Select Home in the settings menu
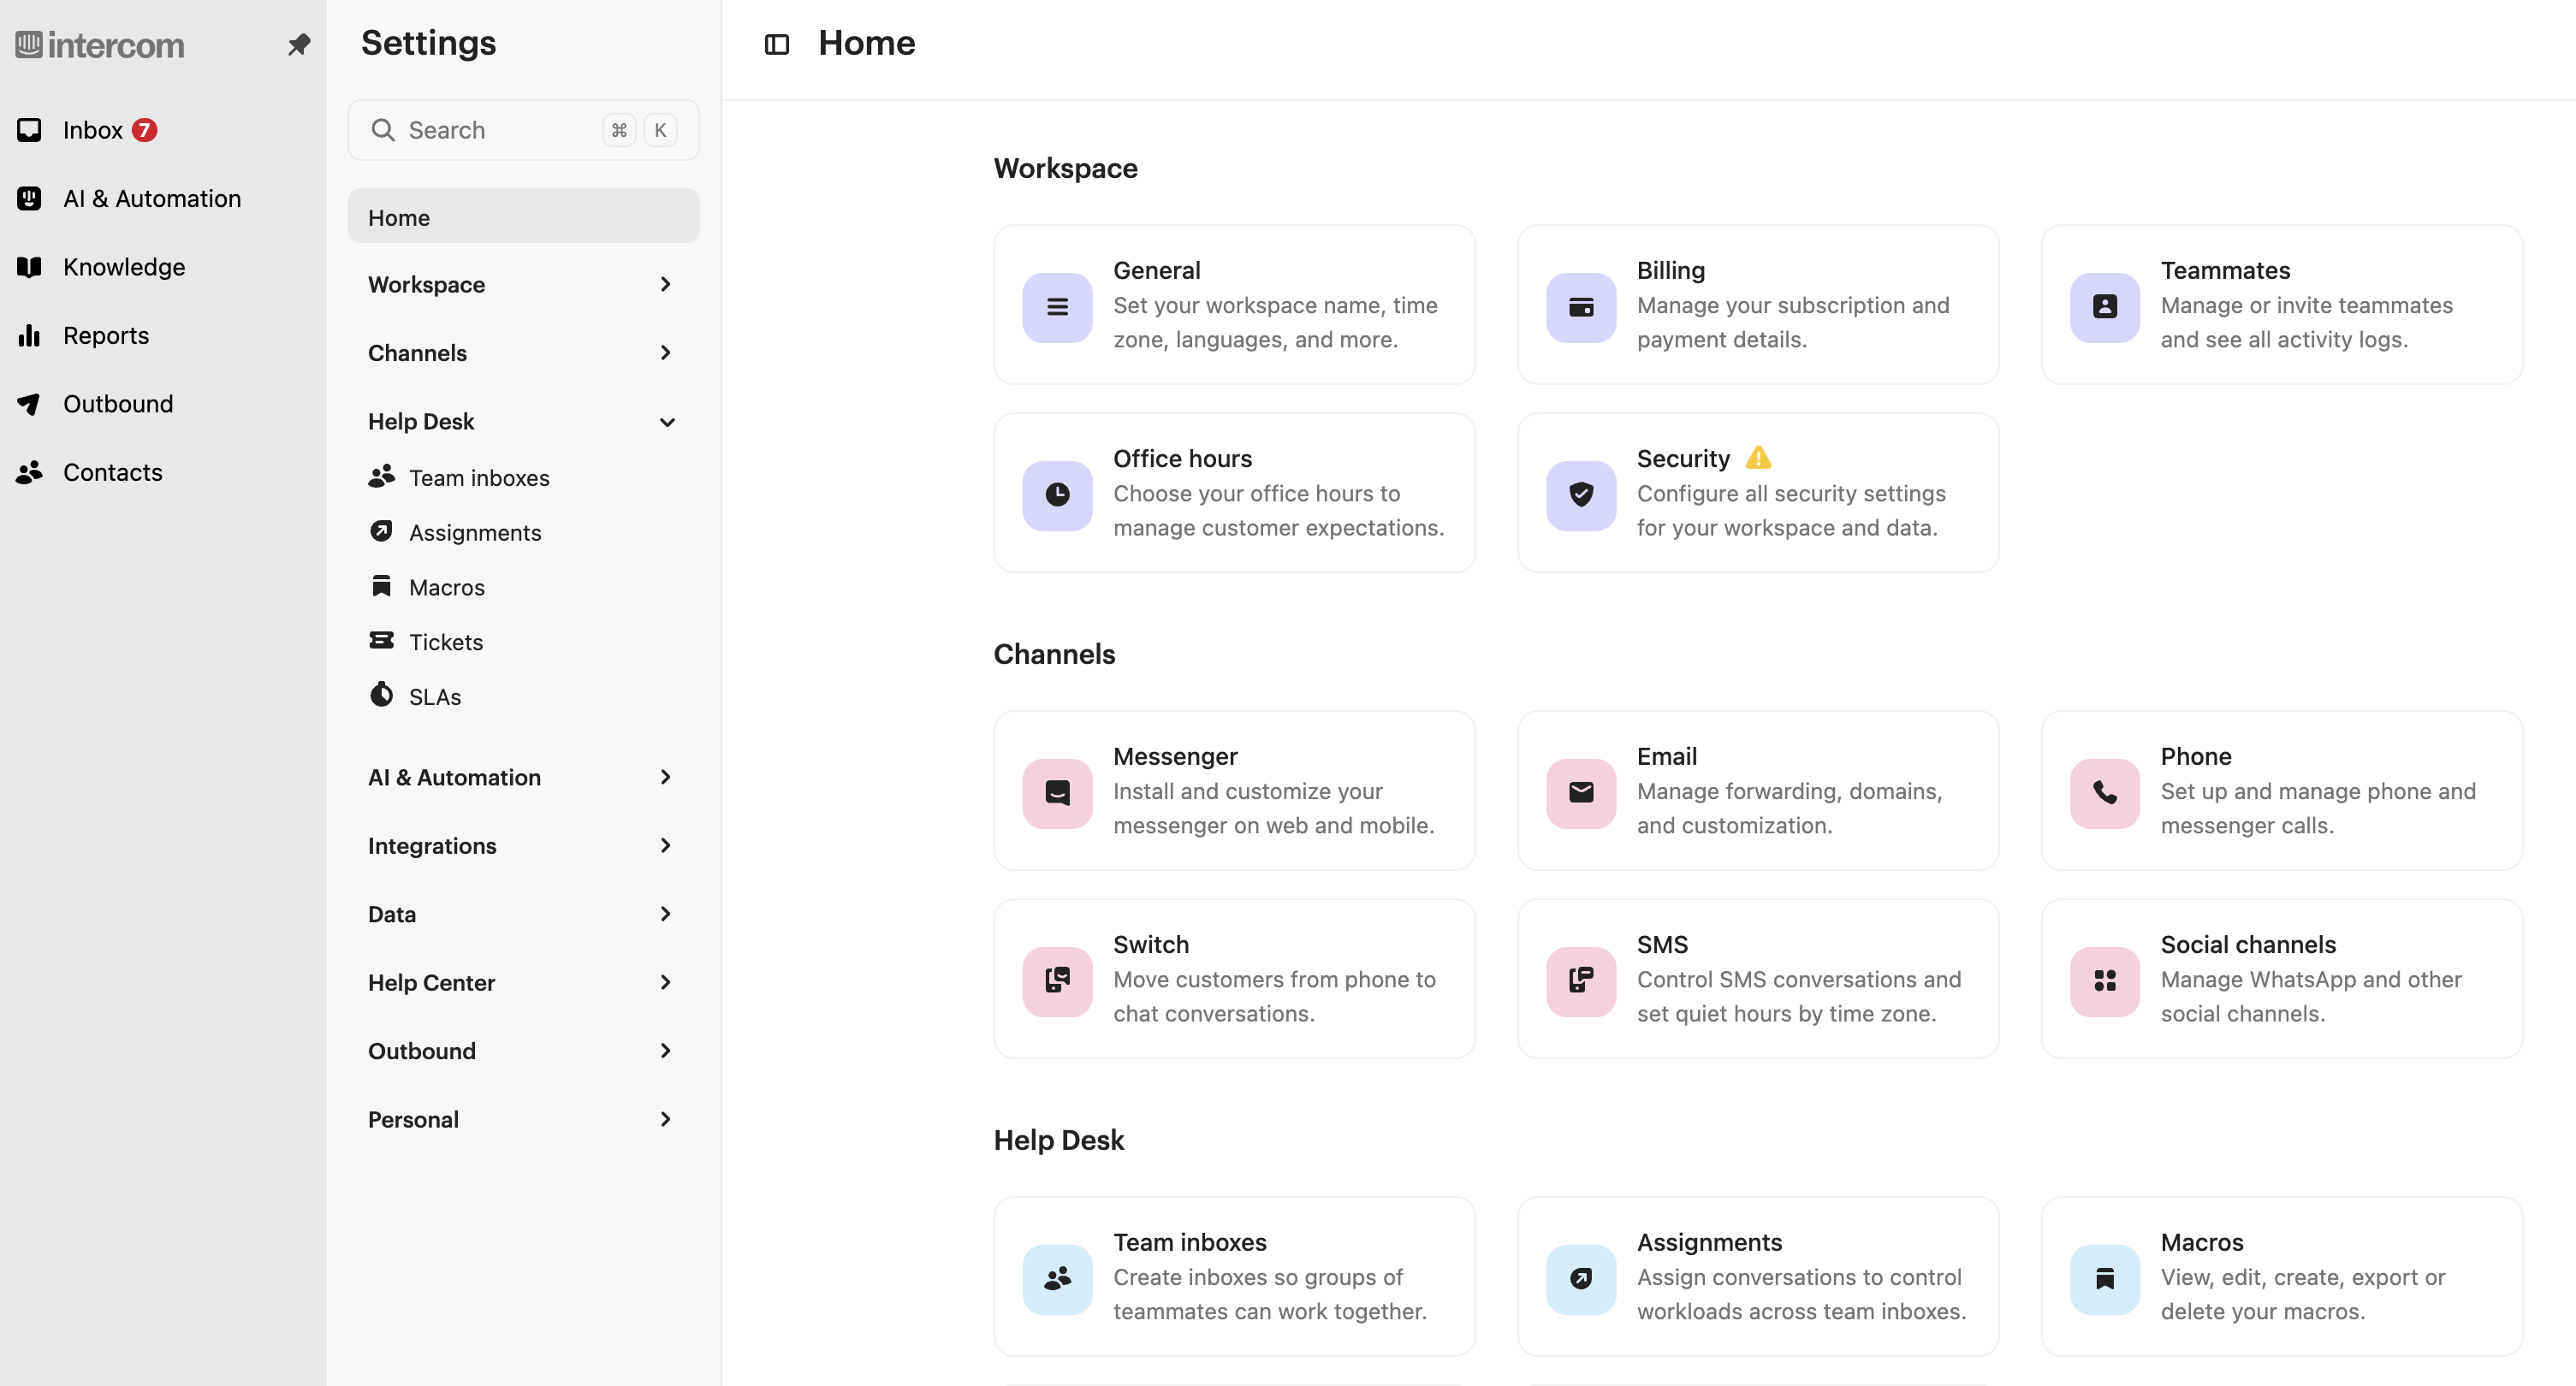Viewport: 2576px width, 1386px height. pos(522,217)
